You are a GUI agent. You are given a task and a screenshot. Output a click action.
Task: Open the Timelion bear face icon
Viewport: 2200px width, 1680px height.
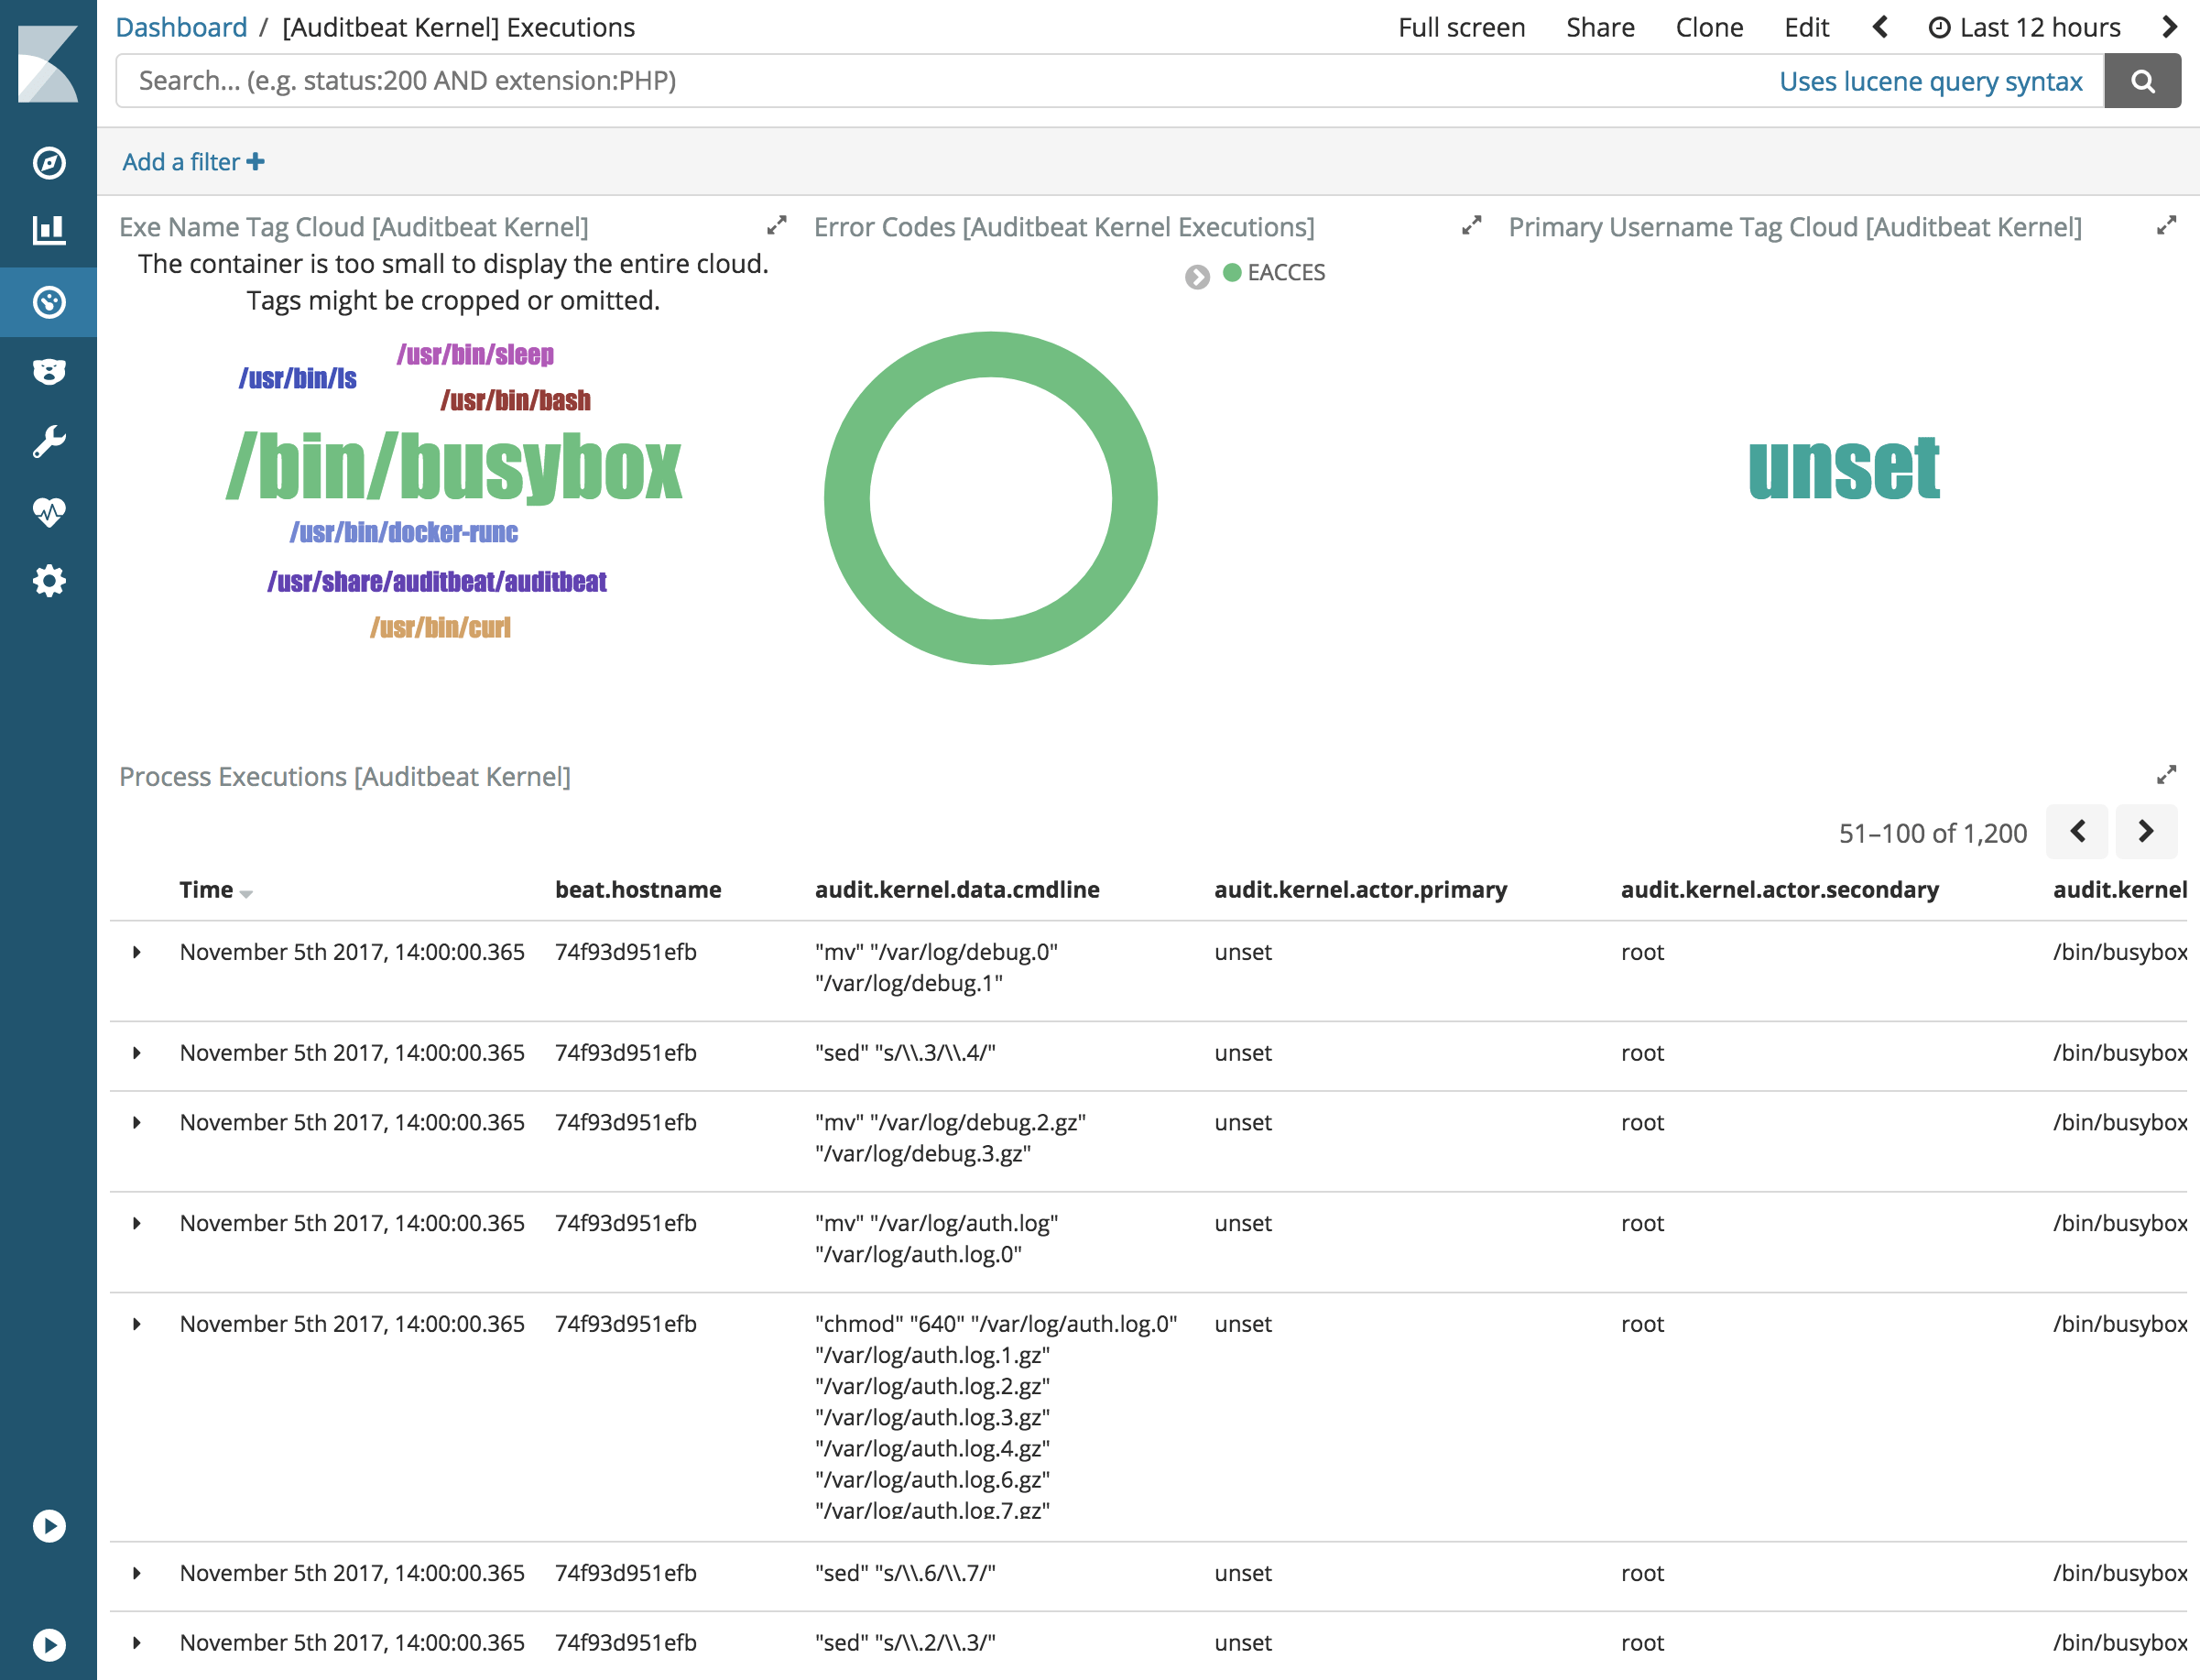49,372
